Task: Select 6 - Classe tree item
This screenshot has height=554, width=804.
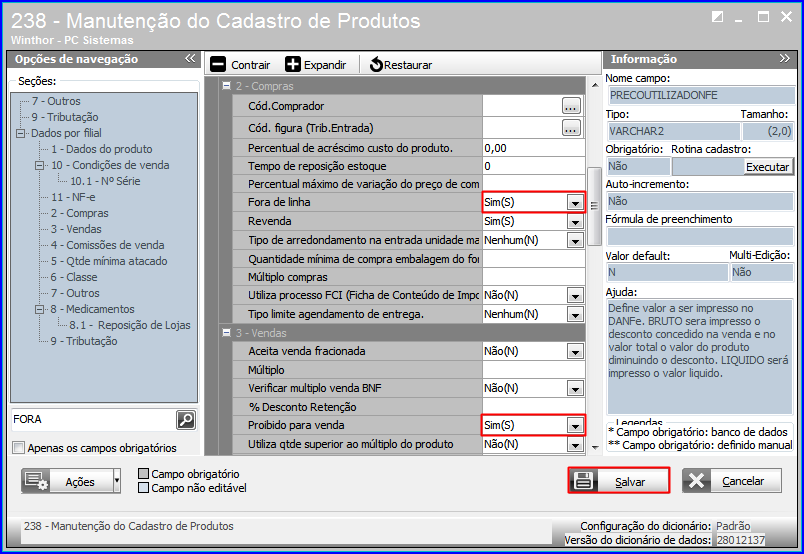Action: pyautogui.click(x=74, y=277)
